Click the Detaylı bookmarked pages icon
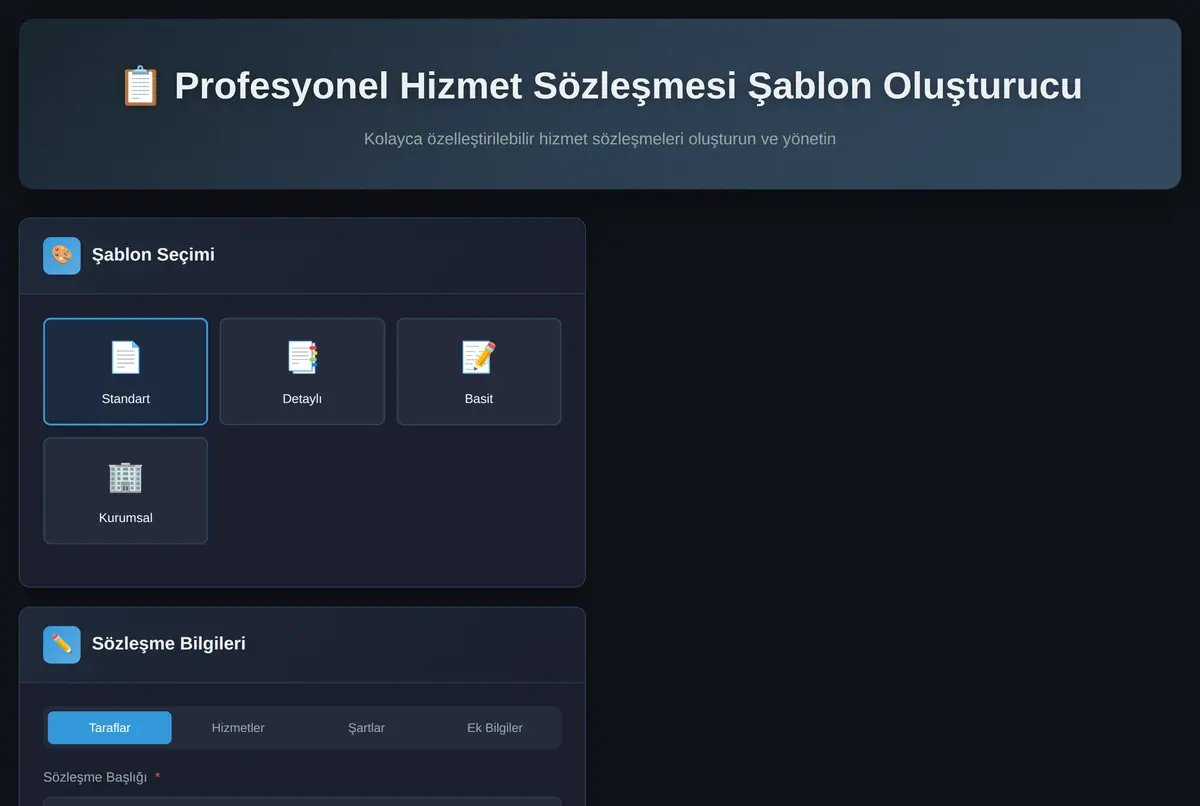Image resolution: width=1200 pixels, height=806 pixels. click(302, 357)
